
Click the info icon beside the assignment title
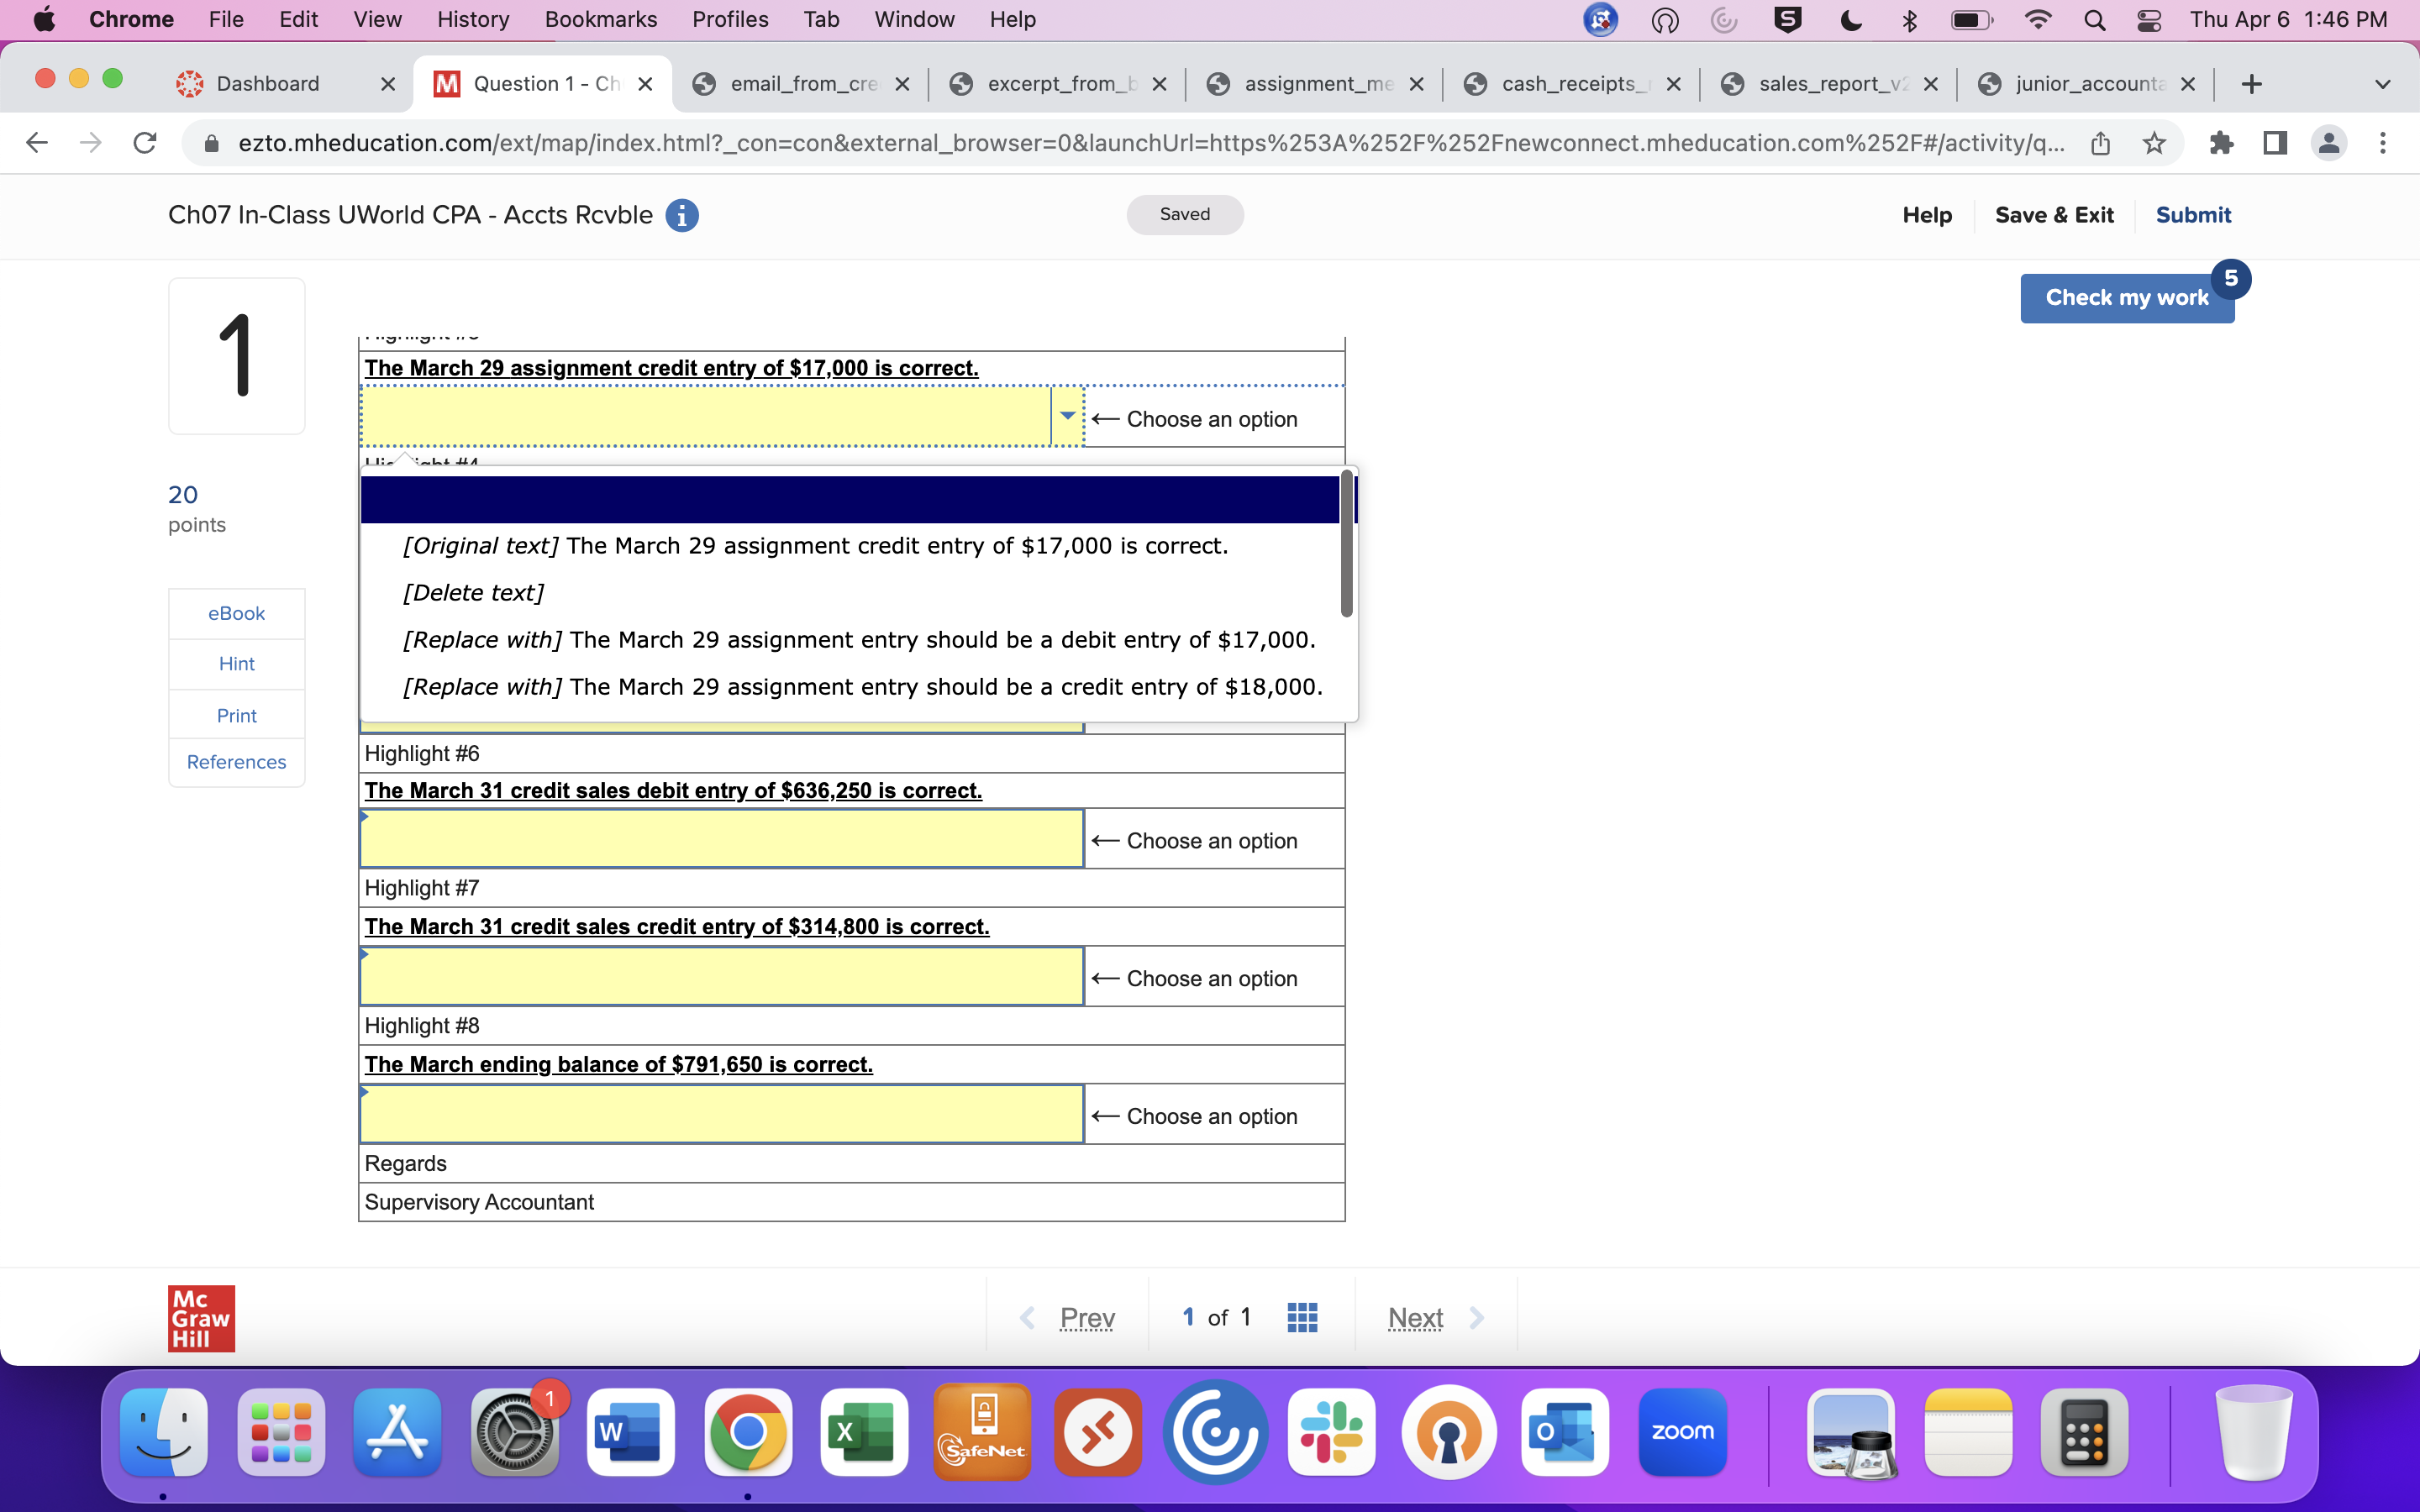click(683, 215)
